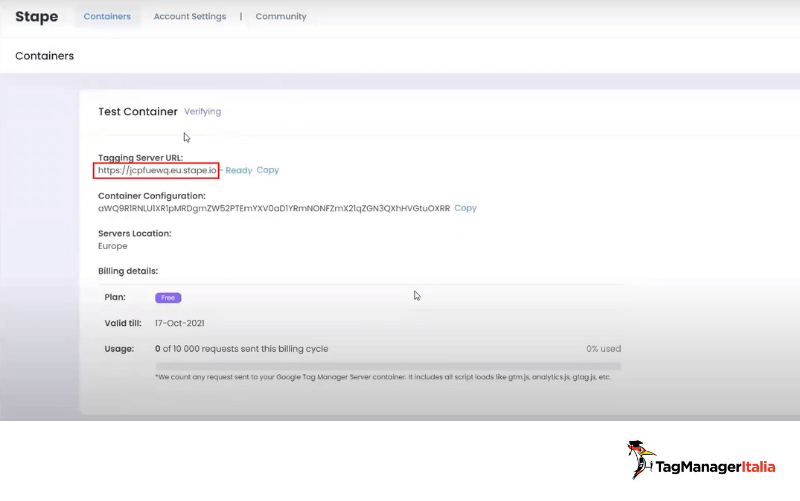Open the Containers tab
The height and width of the screenshot is (501, 800).
pos(107,16)
